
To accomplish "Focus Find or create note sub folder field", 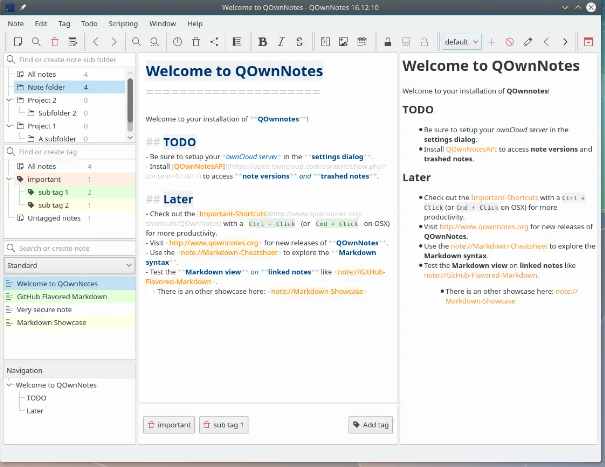I will (69, 59).
